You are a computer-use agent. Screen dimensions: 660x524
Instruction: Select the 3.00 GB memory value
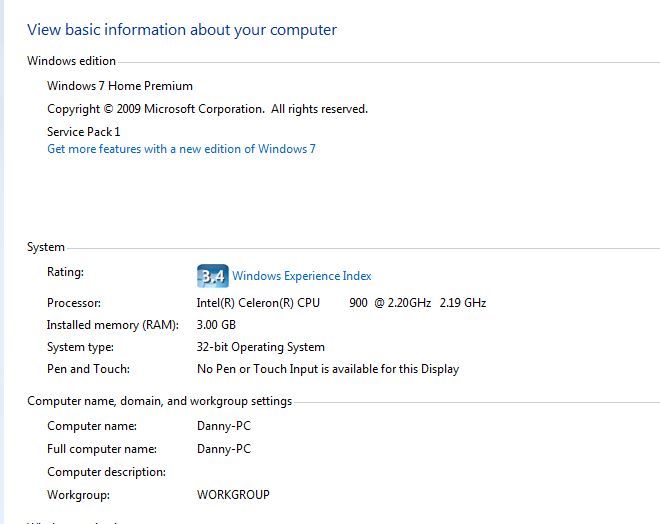click(x=216, y=325)
